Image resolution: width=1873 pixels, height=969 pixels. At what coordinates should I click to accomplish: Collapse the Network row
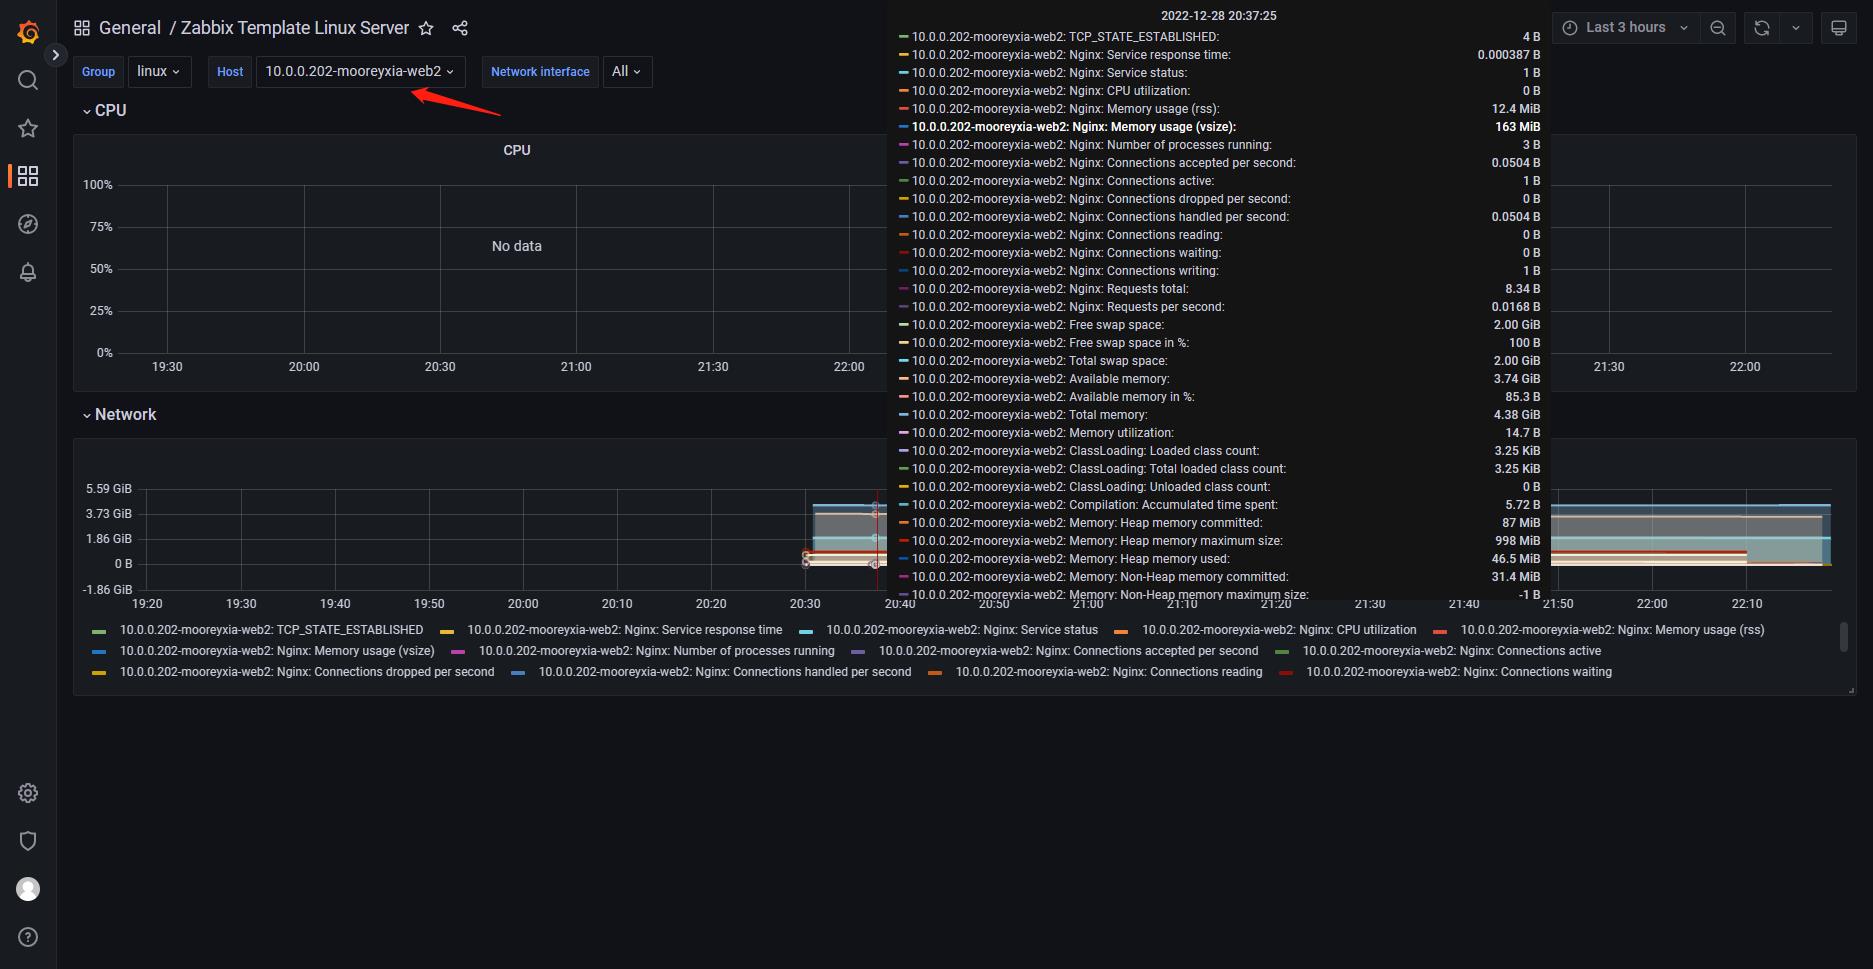pyautogui.click(x=119, y=414)
